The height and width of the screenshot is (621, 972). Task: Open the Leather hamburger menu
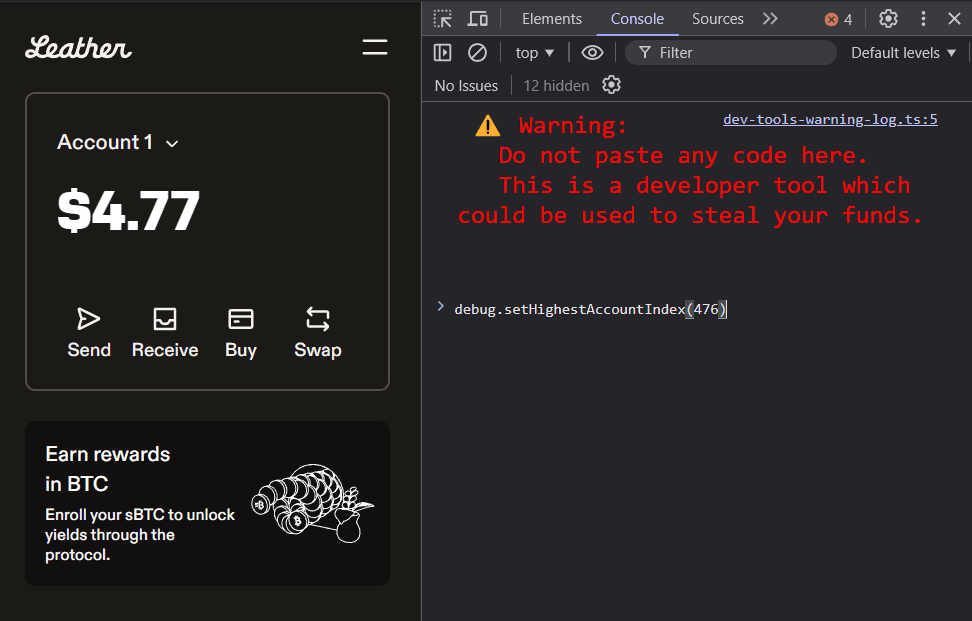(x=375, y=47)
